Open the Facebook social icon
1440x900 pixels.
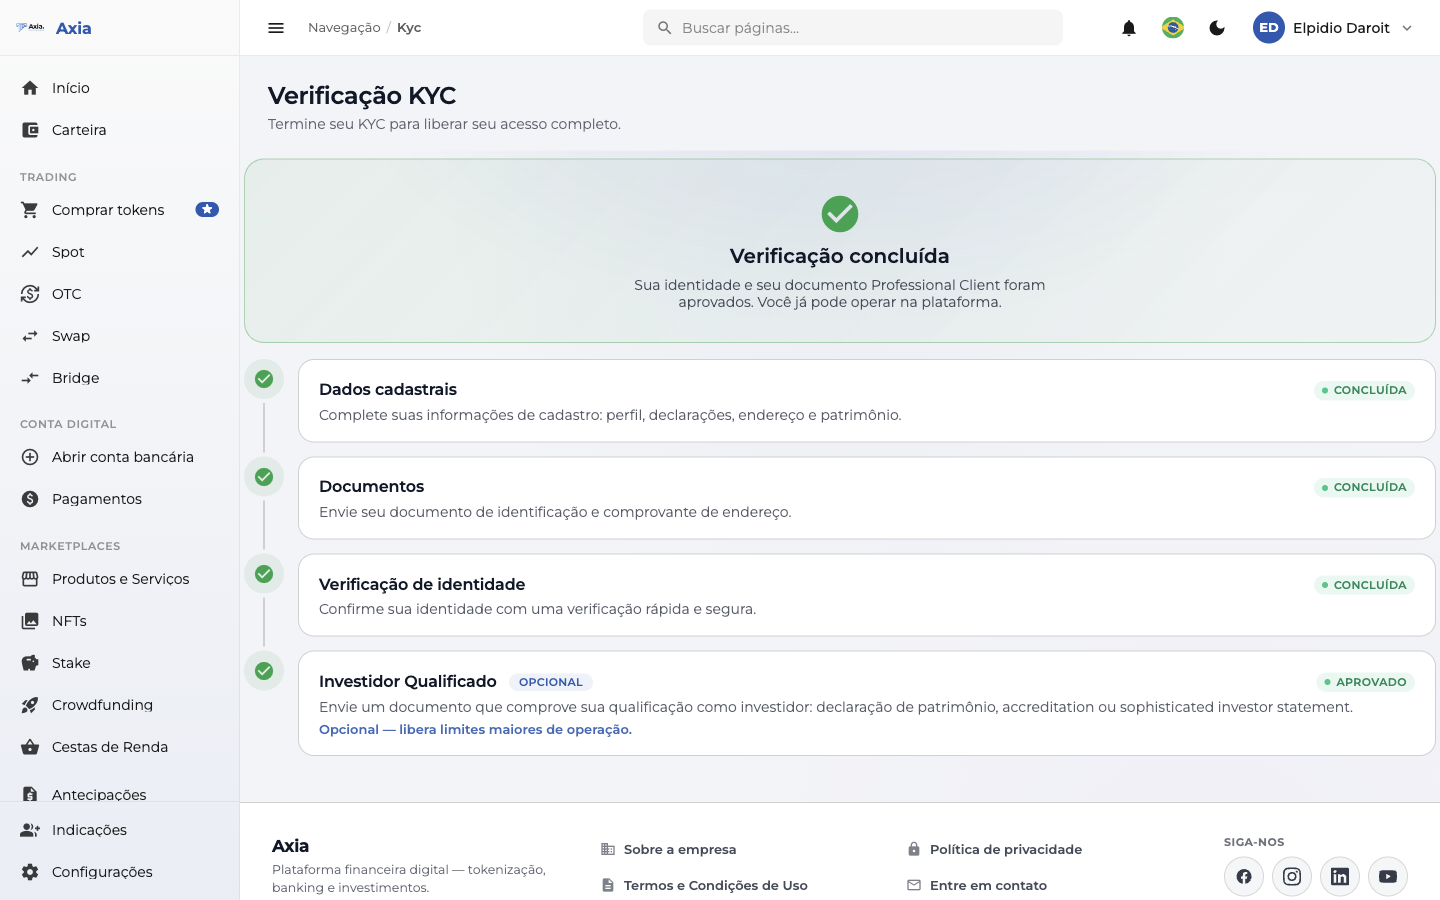pos(1244,877)
